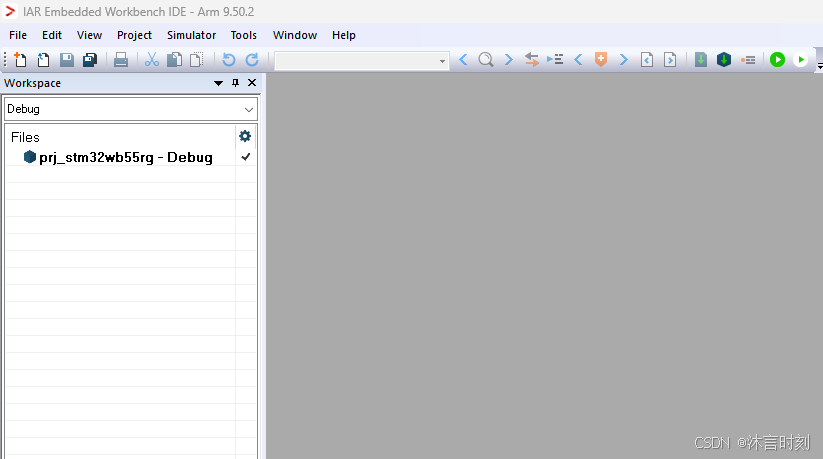Click the gear column settings icon

point(245,137)
